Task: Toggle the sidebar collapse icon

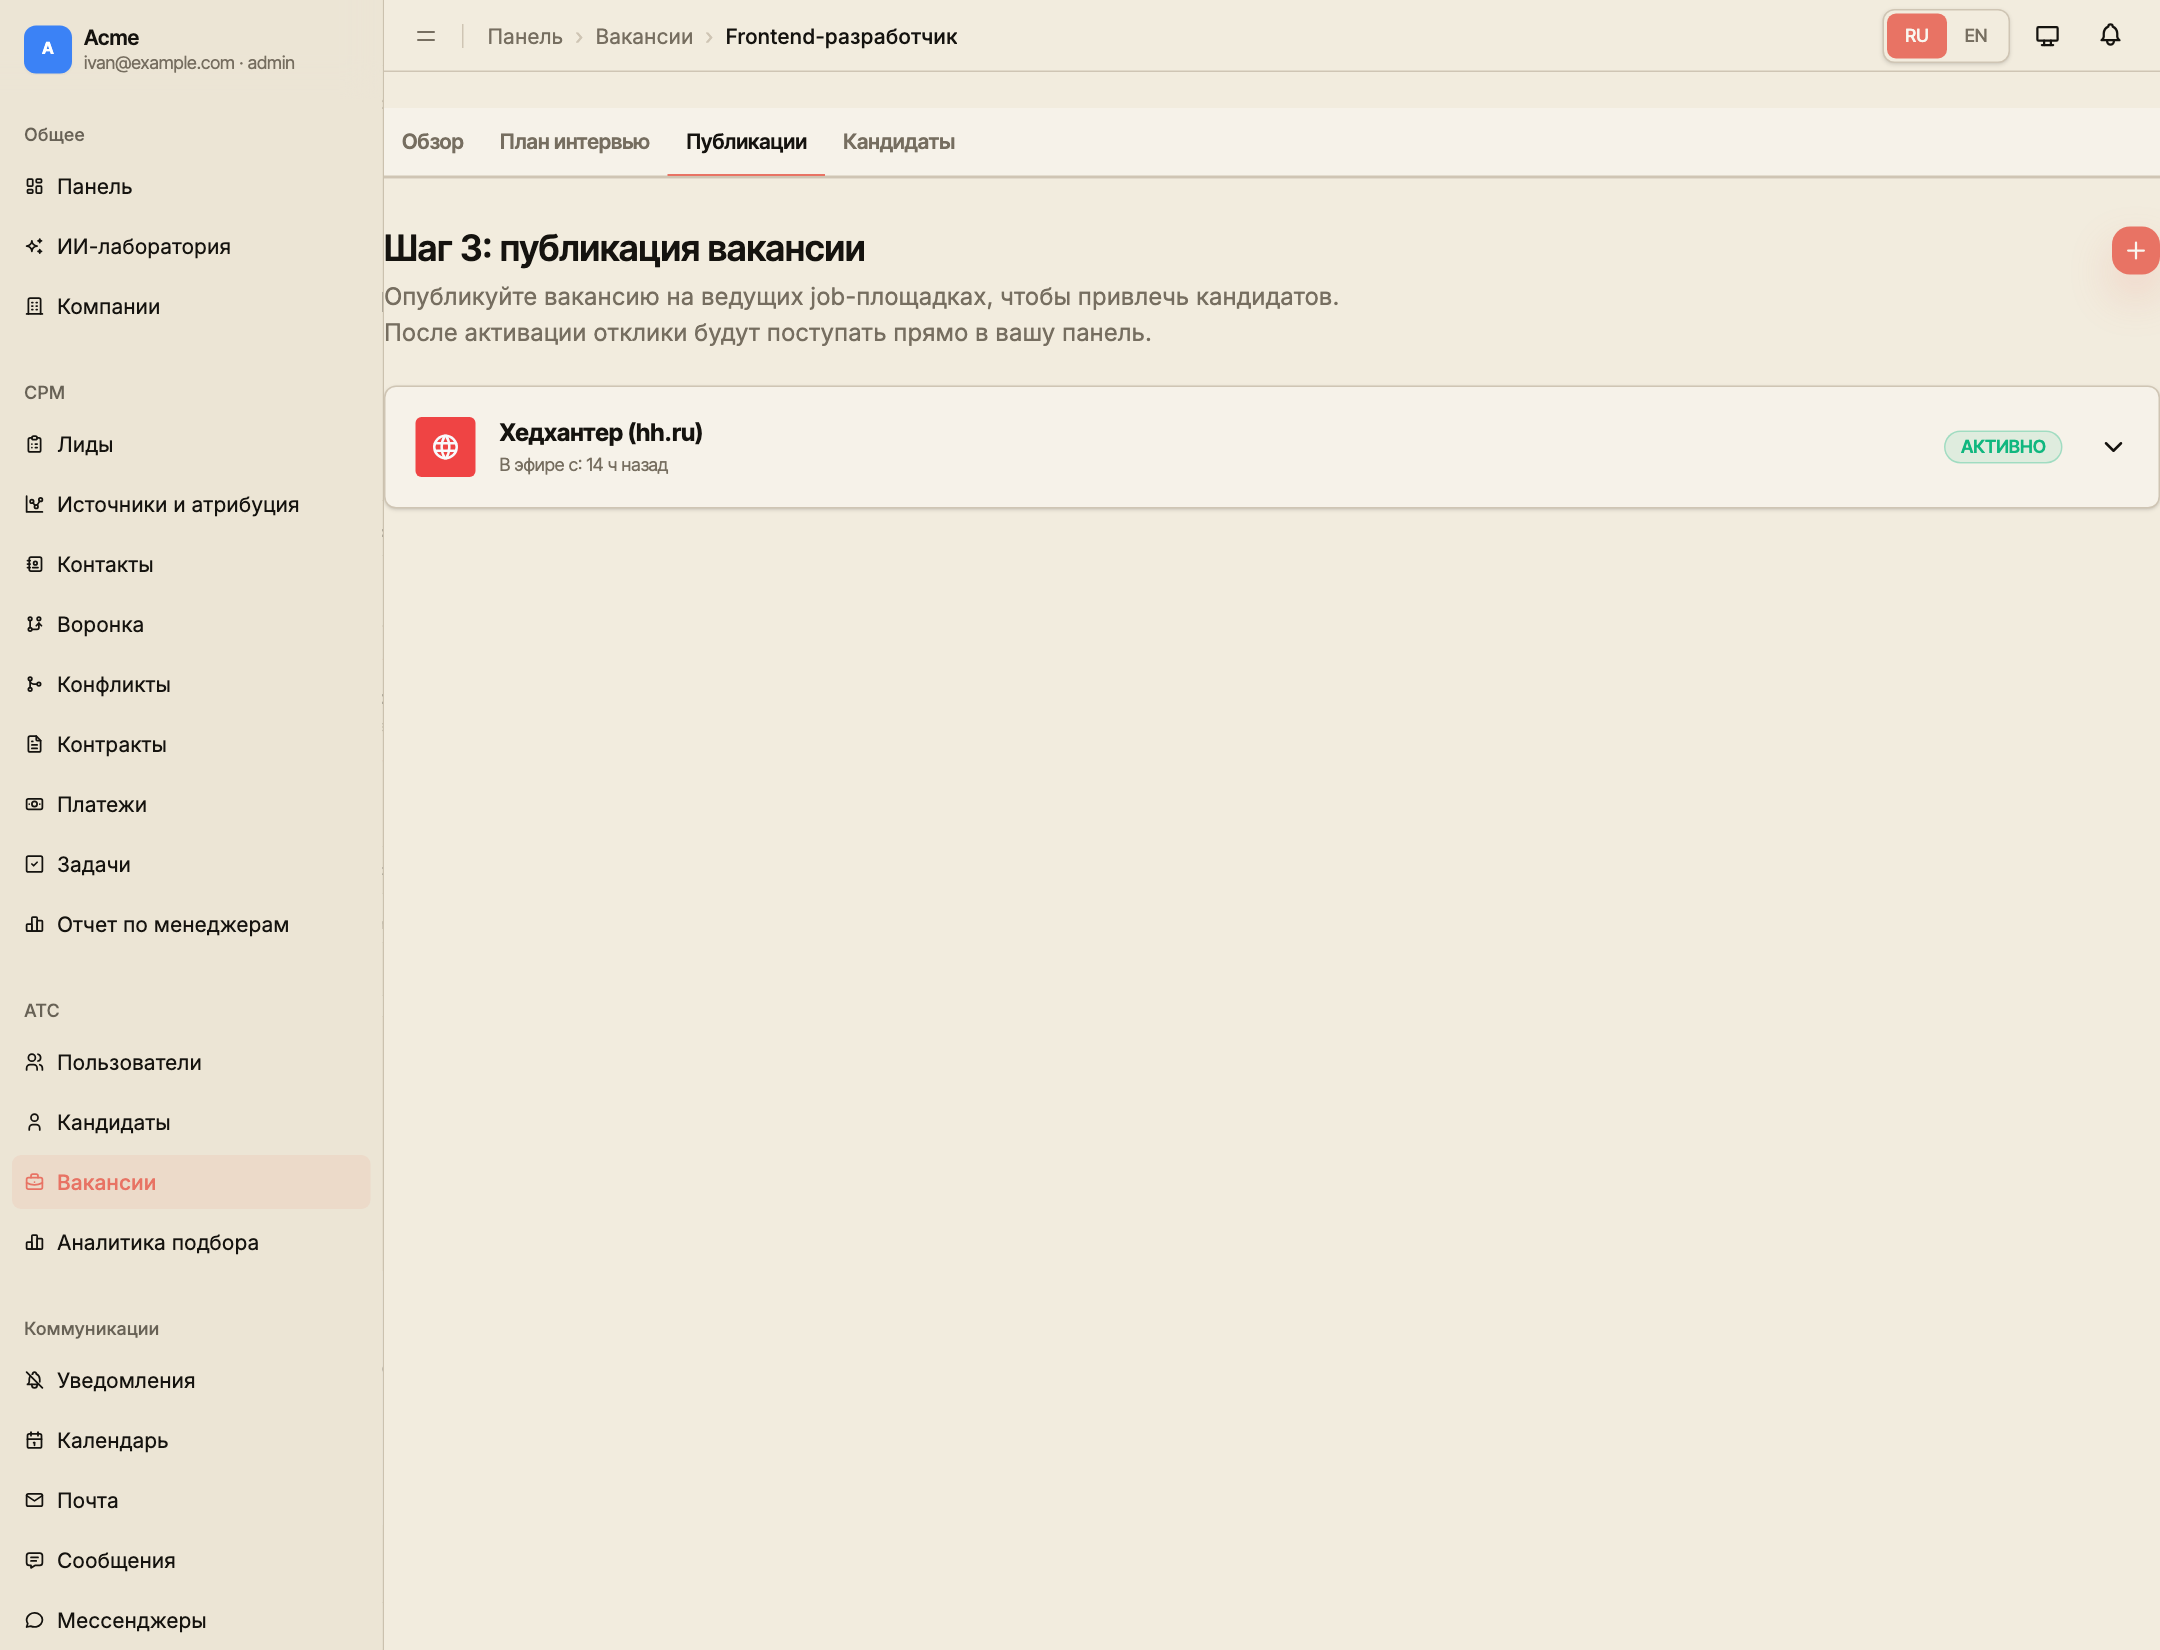Action: pyautogui.click(x=426, y=36)
